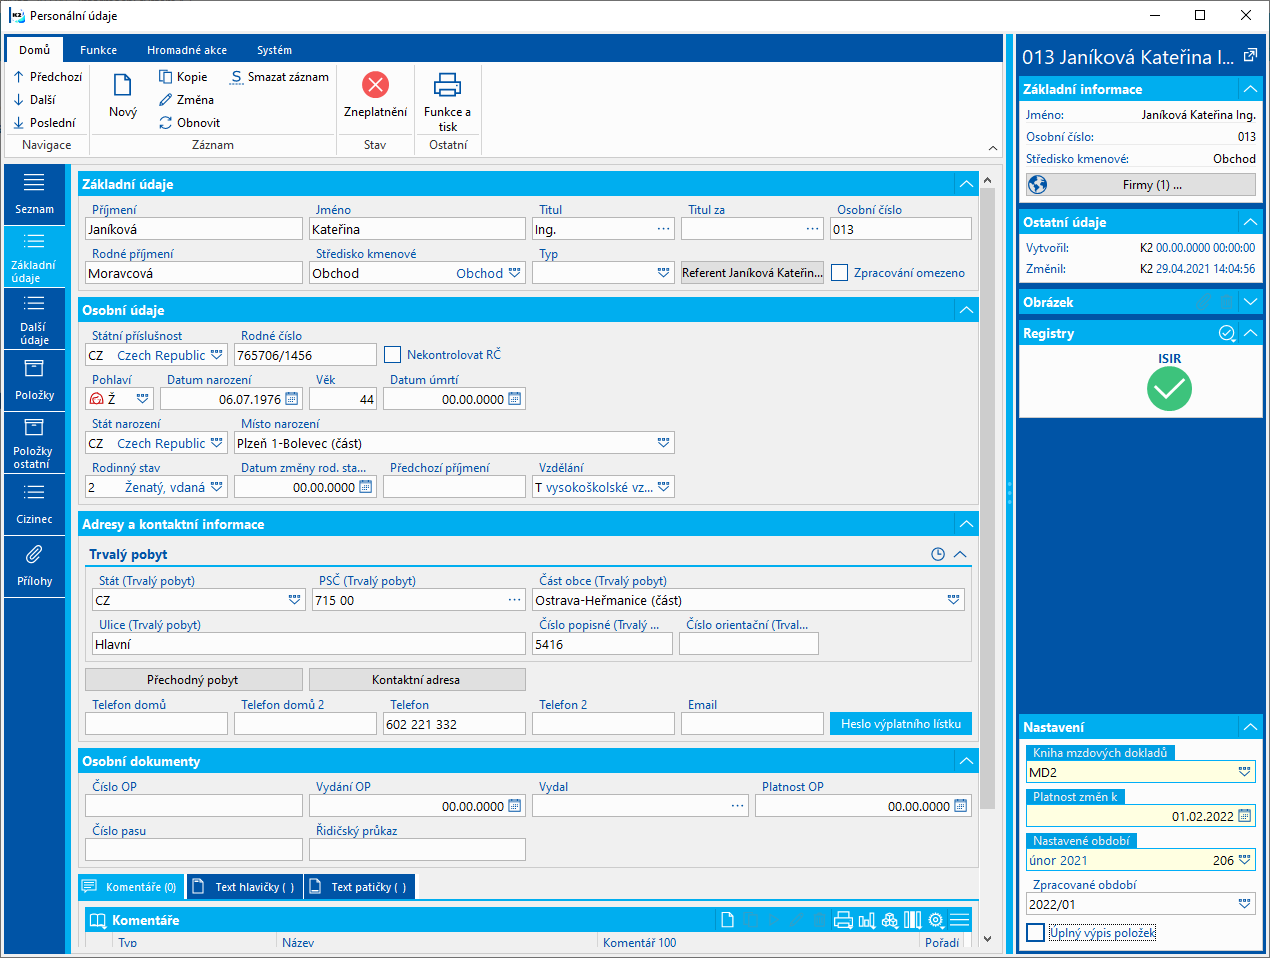Screen dimensions: 1270x958
Task: Open Rodinný stav dropdown
Action: pyautogui.click(x=216, y=487)
